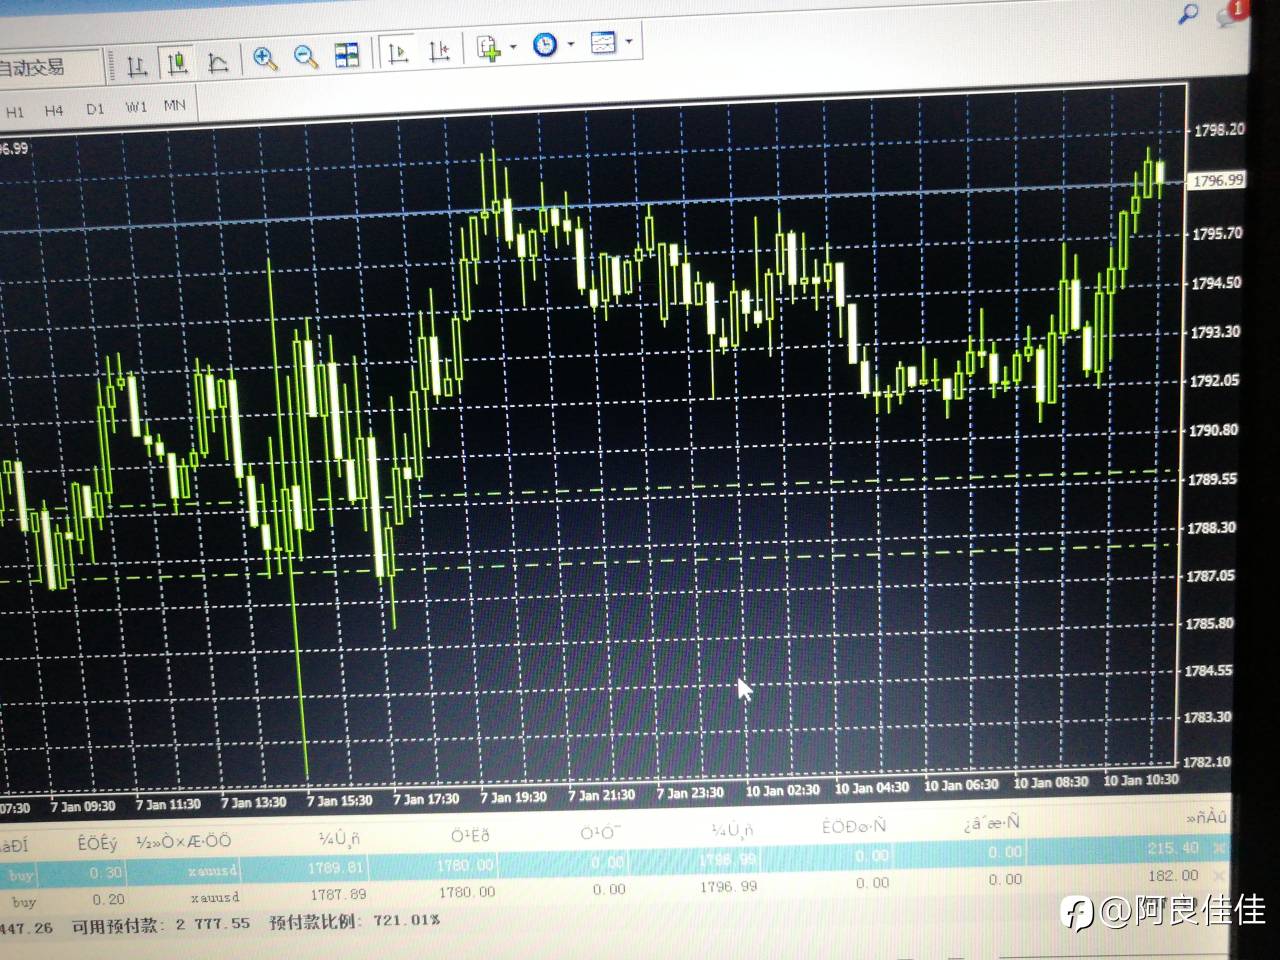This screenshot has width=1280, height=960.
Task: Click margin level 721.01% value
Action: 406,920
